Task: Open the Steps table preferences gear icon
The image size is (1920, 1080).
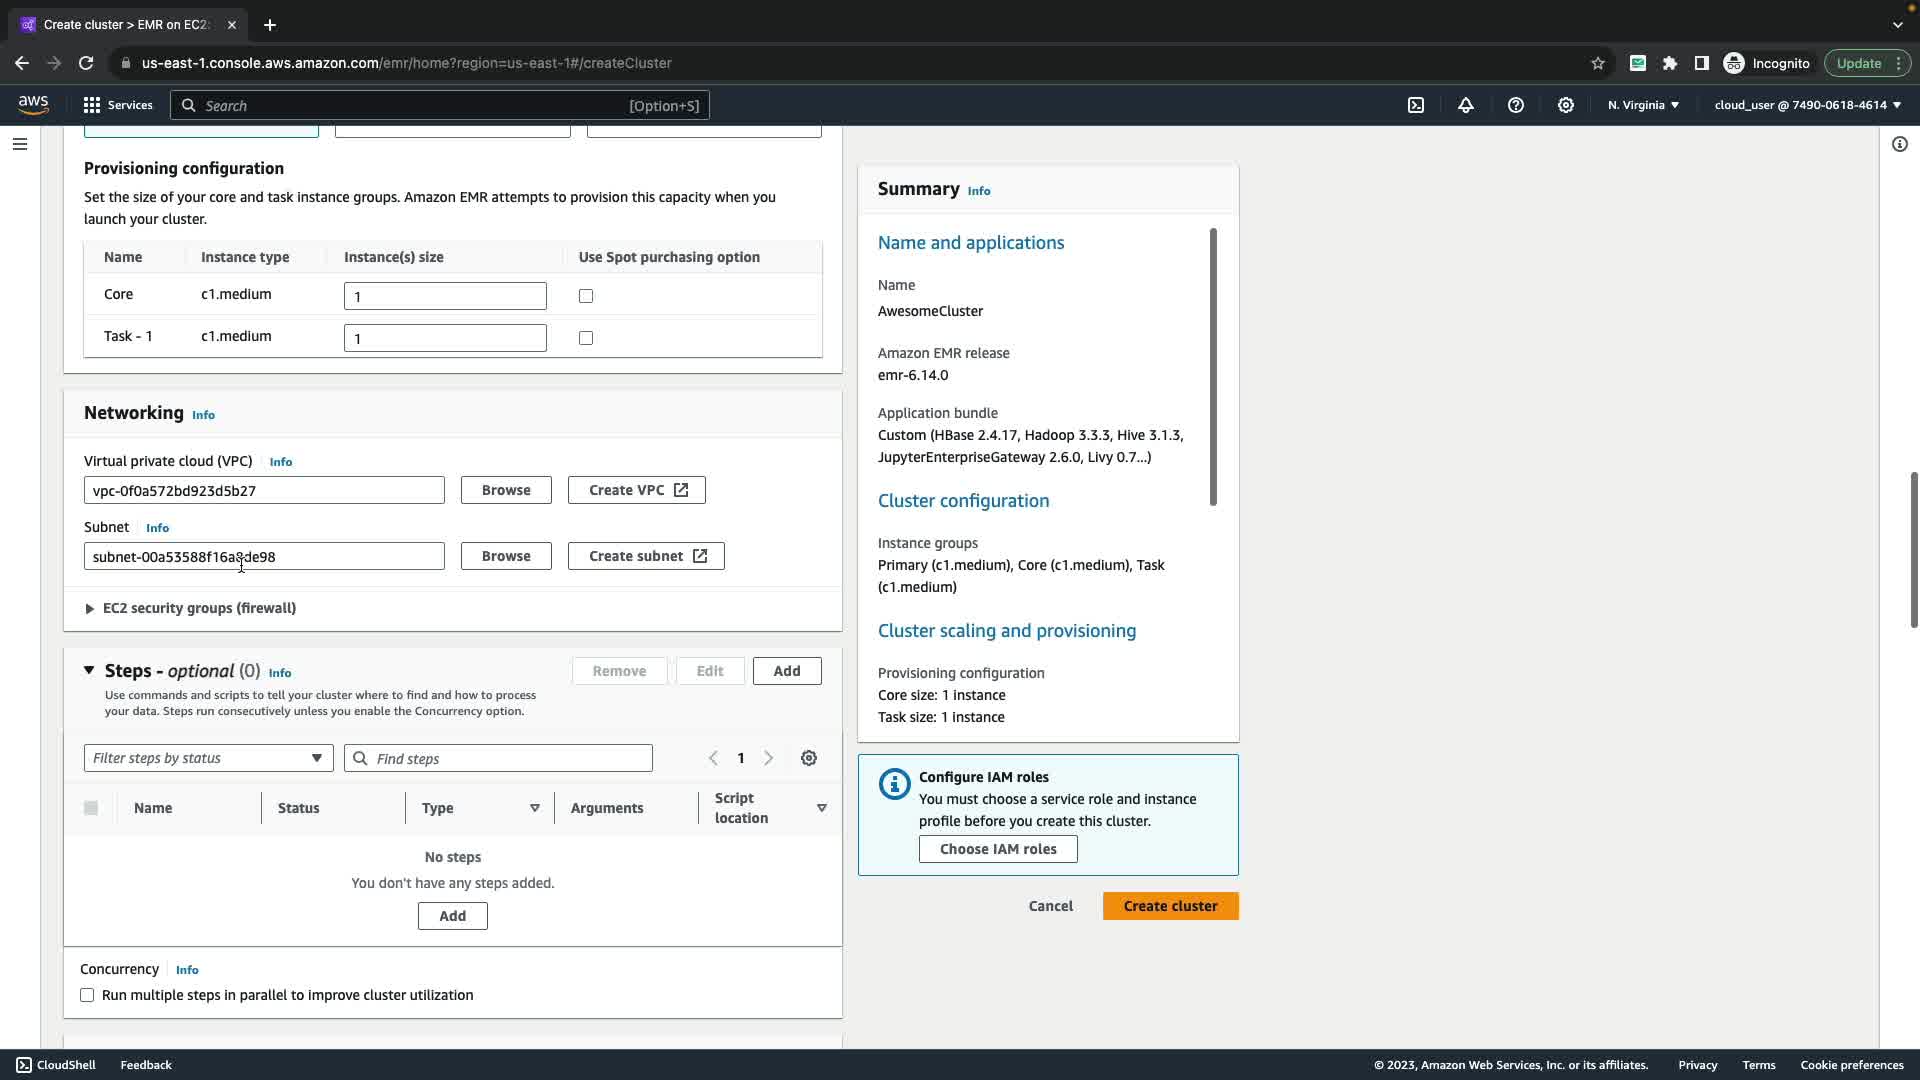Action: click(x=809, y=758)
